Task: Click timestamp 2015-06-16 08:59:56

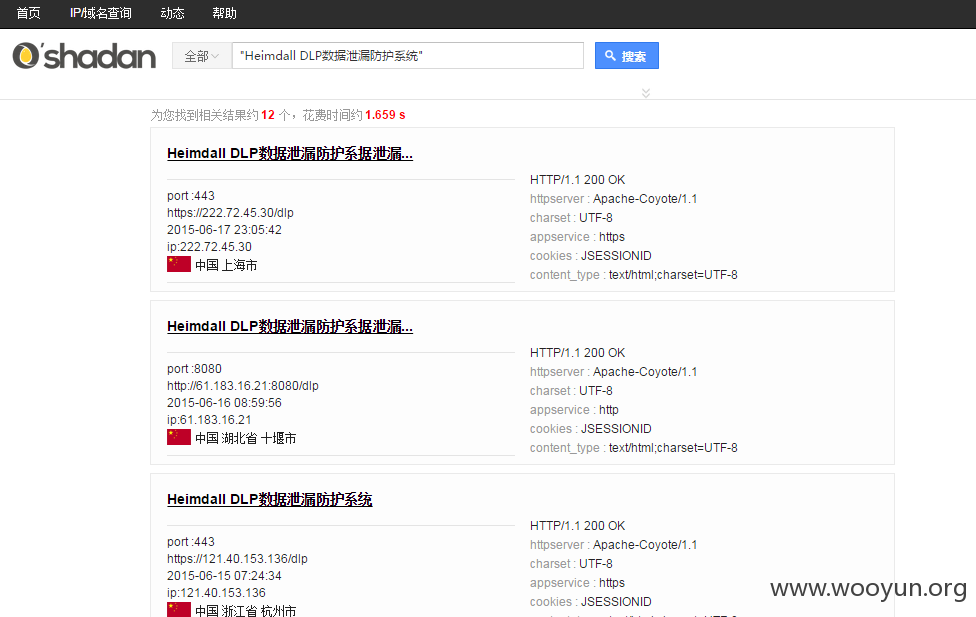Action: coord(224,403)
